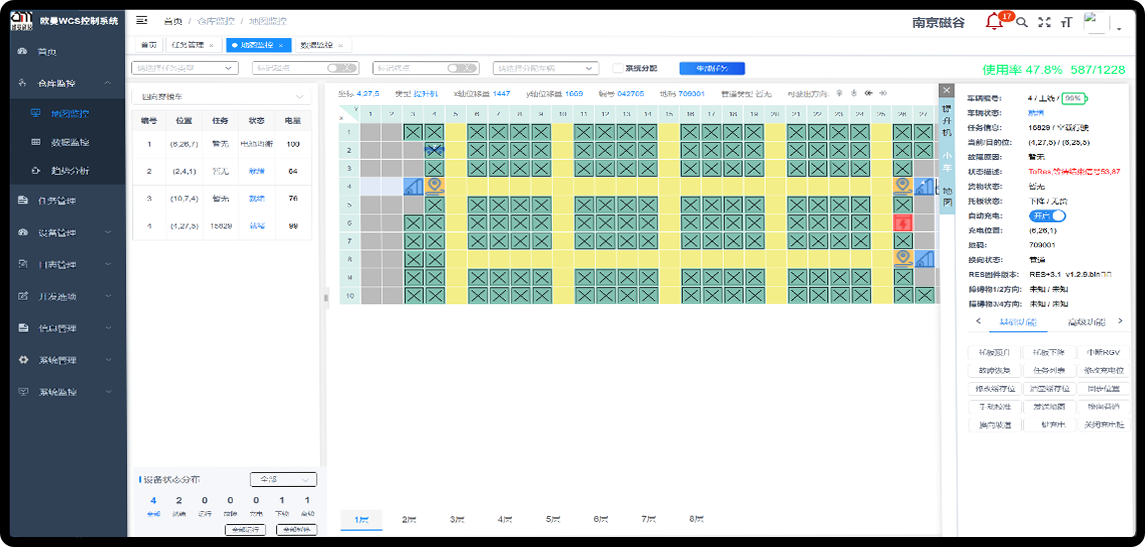Close the vehicle detail panel with X

946,90
